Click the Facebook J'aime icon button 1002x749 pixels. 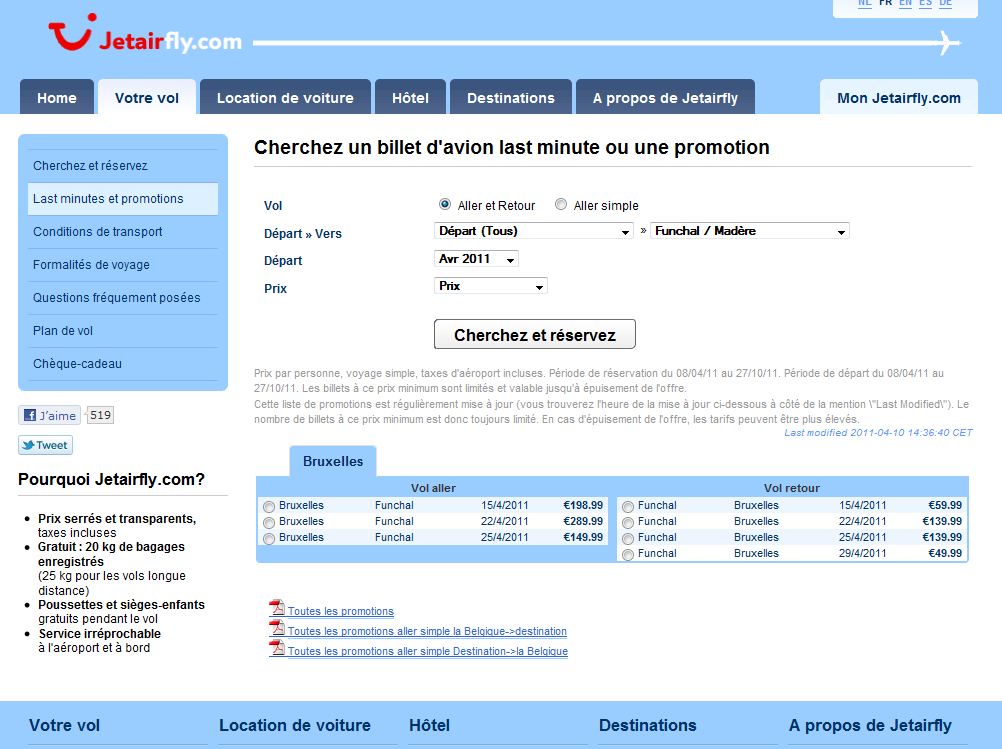(x=49, y=415)
